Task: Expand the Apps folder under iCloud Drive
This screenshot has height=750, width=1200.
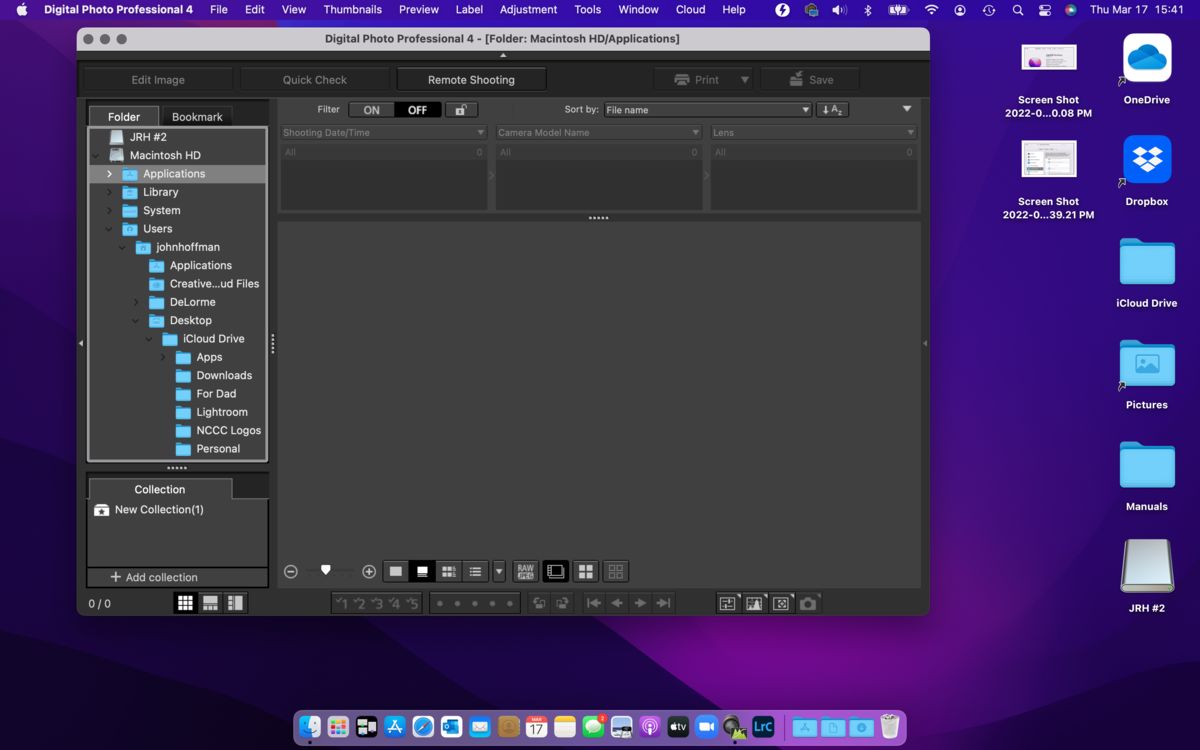Action: pos(163,357)
